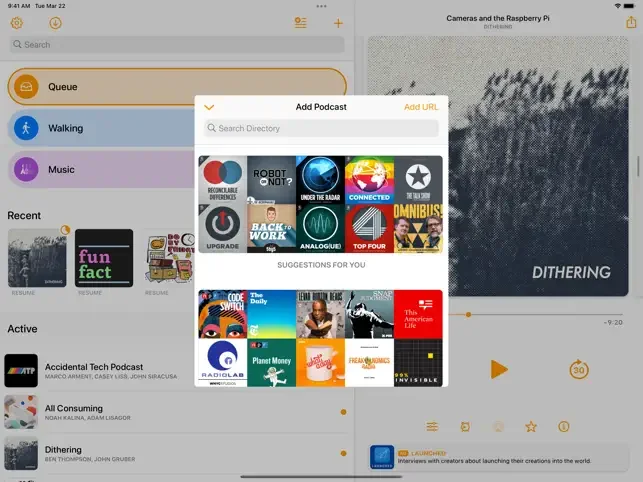Choose the Connected podcast artwork
The width and height of the screenshot is (643, 482).
point(369,180)
